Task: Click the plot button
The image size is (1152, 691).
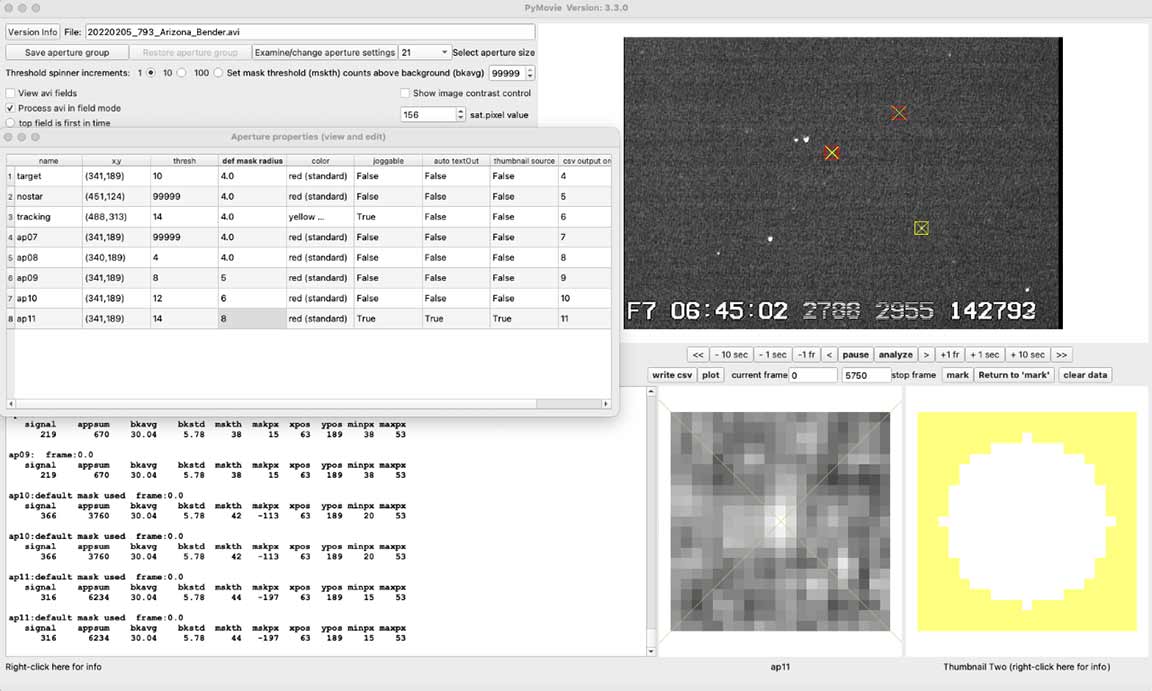Action: pos(710,375)
